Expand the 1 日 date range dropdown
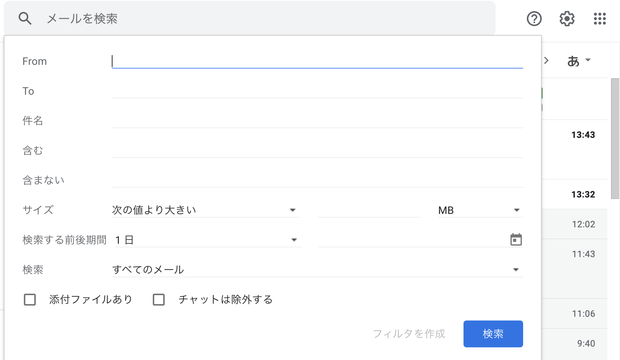The width and height of the screenshot is (620, 360). (207, 240)
